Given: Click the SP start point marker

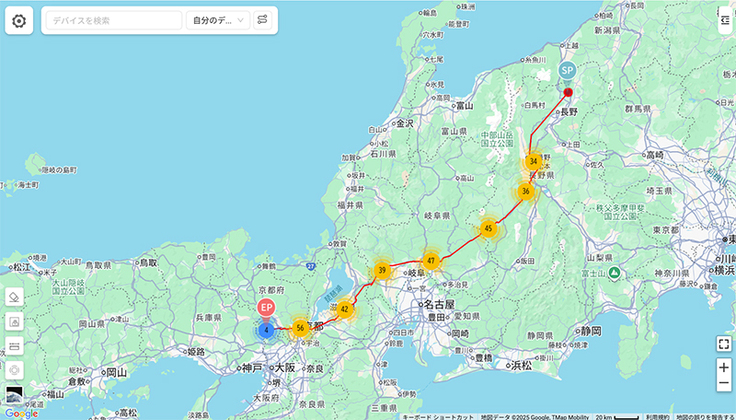Looking at the screenshot, I should pos(567,71).
